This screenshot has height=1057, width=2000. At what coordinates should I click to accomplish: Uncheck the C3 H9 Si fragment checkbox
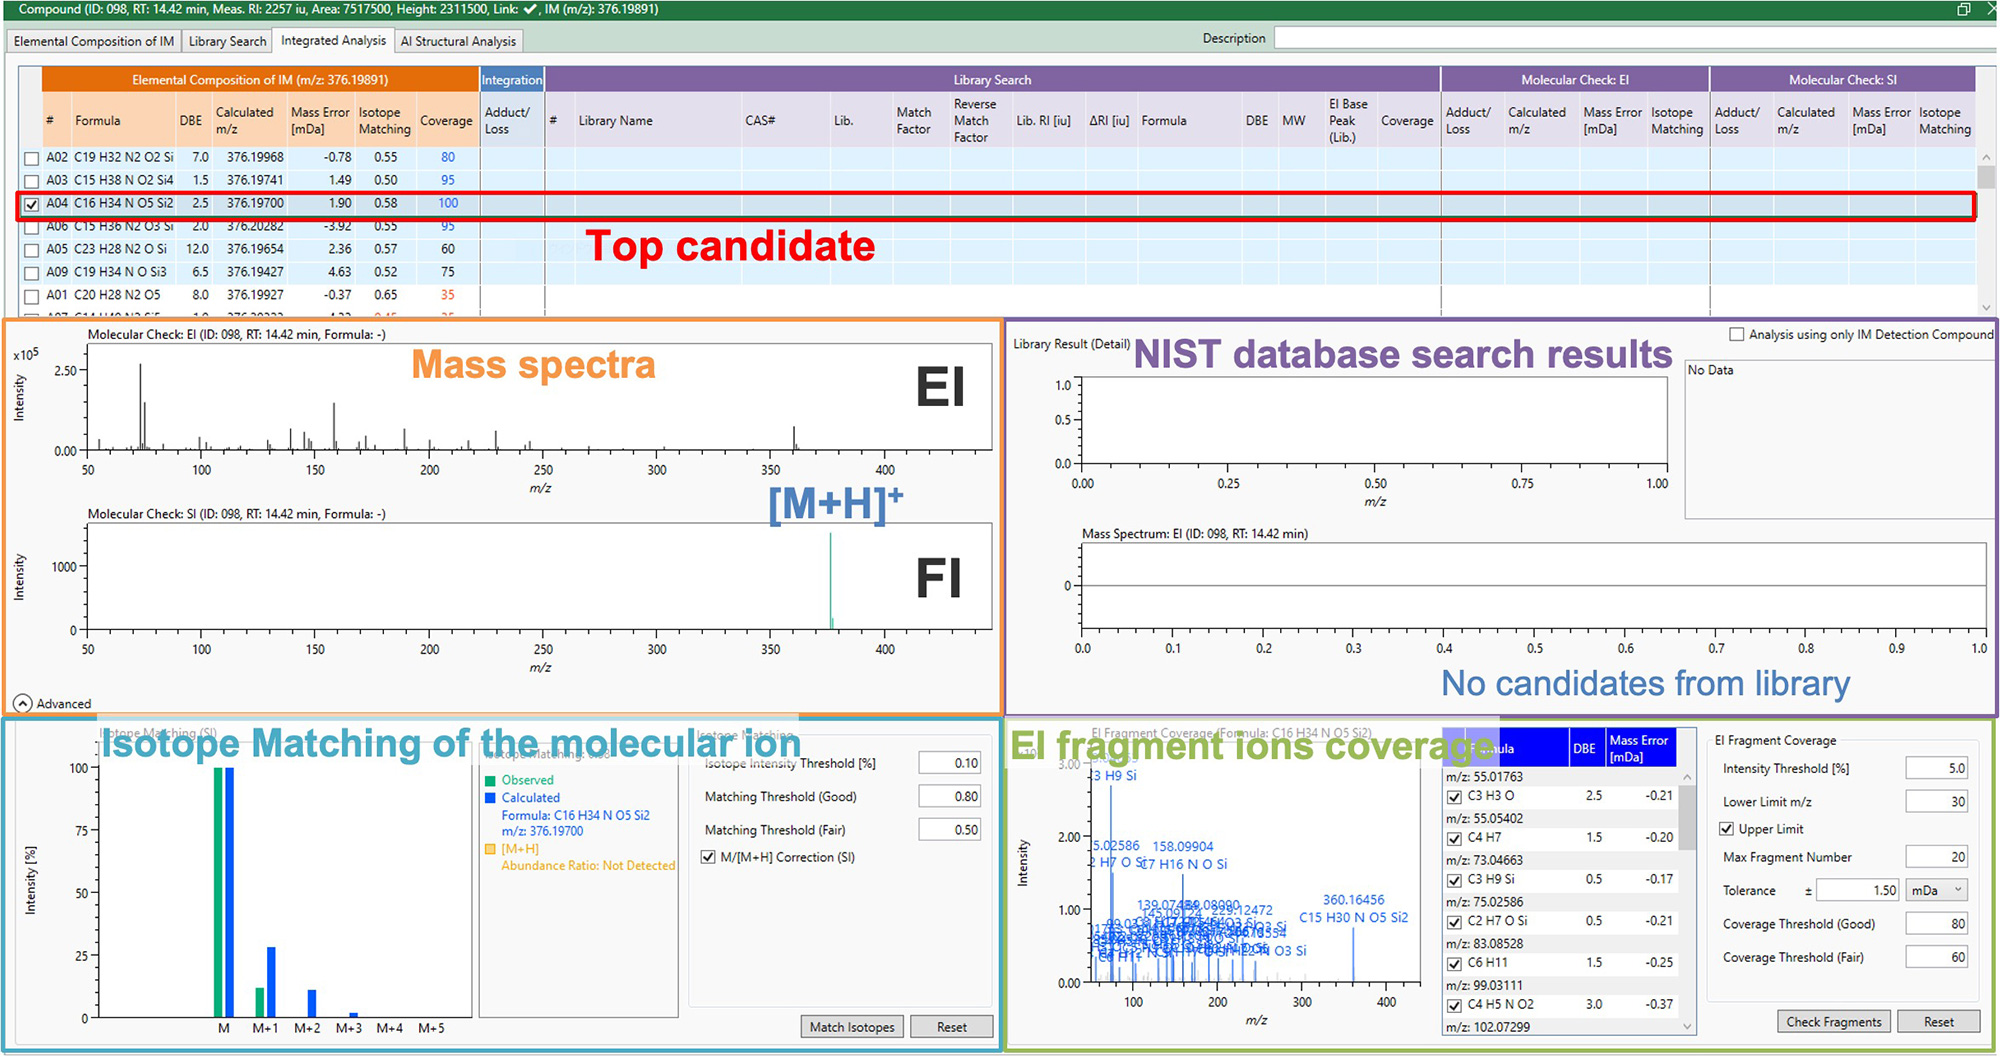[x=1454, y=881]
